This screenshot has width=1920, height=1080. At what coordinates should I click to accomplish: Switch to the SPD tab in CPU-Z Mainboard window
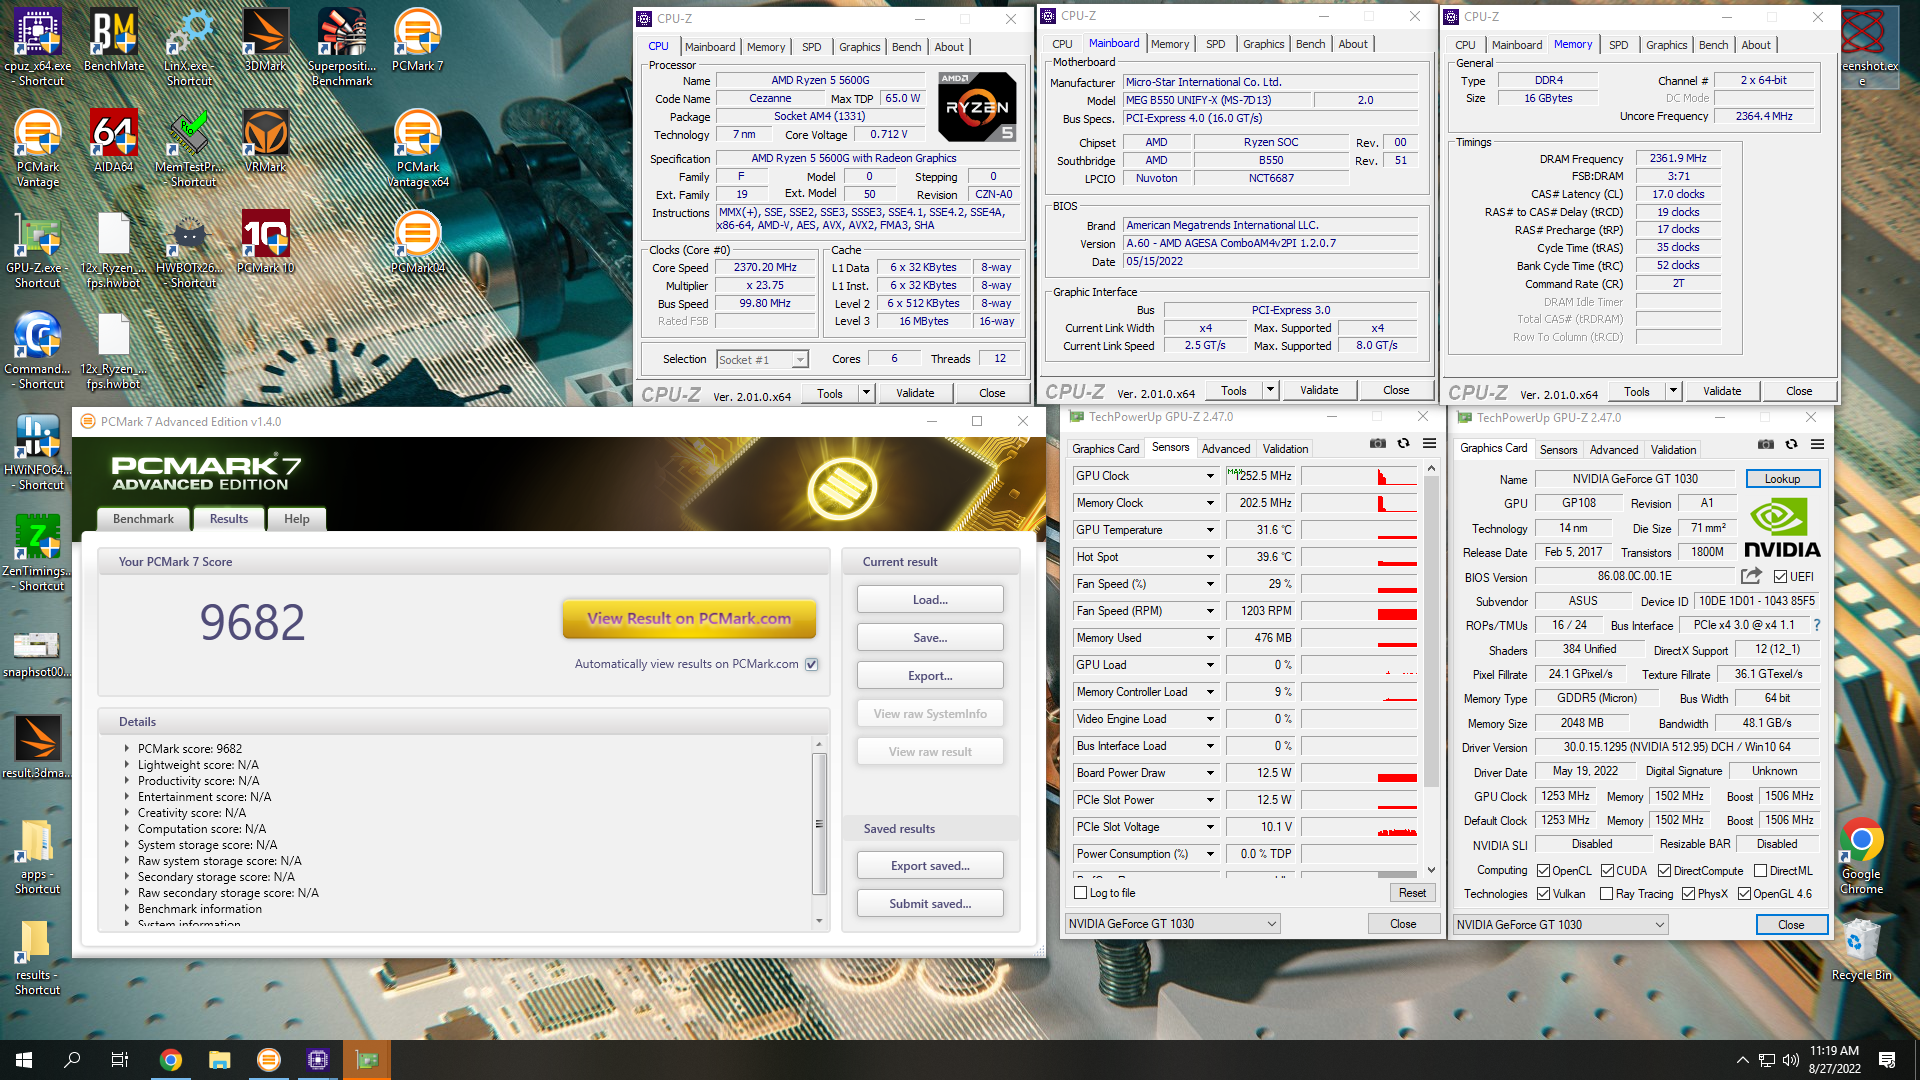click(1215, 44)
